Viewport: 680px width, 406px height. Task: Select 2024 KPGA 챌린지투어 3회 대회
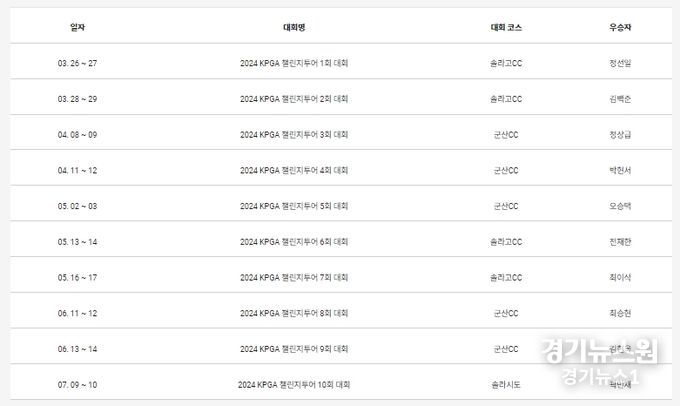point(294,134)
